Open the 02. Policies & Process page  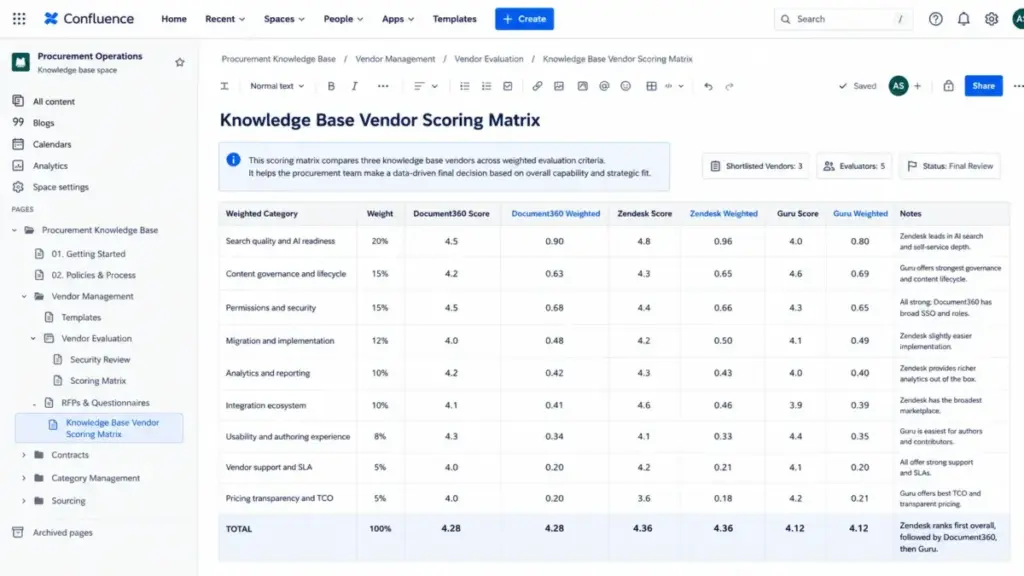[x=93, y=275]
